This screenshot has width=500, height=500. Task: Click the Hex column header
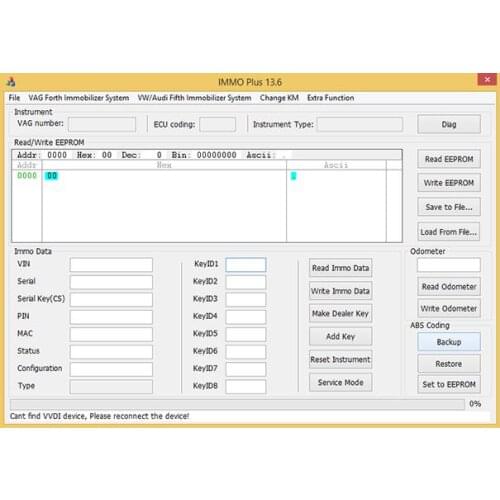[x=164, y=165]
